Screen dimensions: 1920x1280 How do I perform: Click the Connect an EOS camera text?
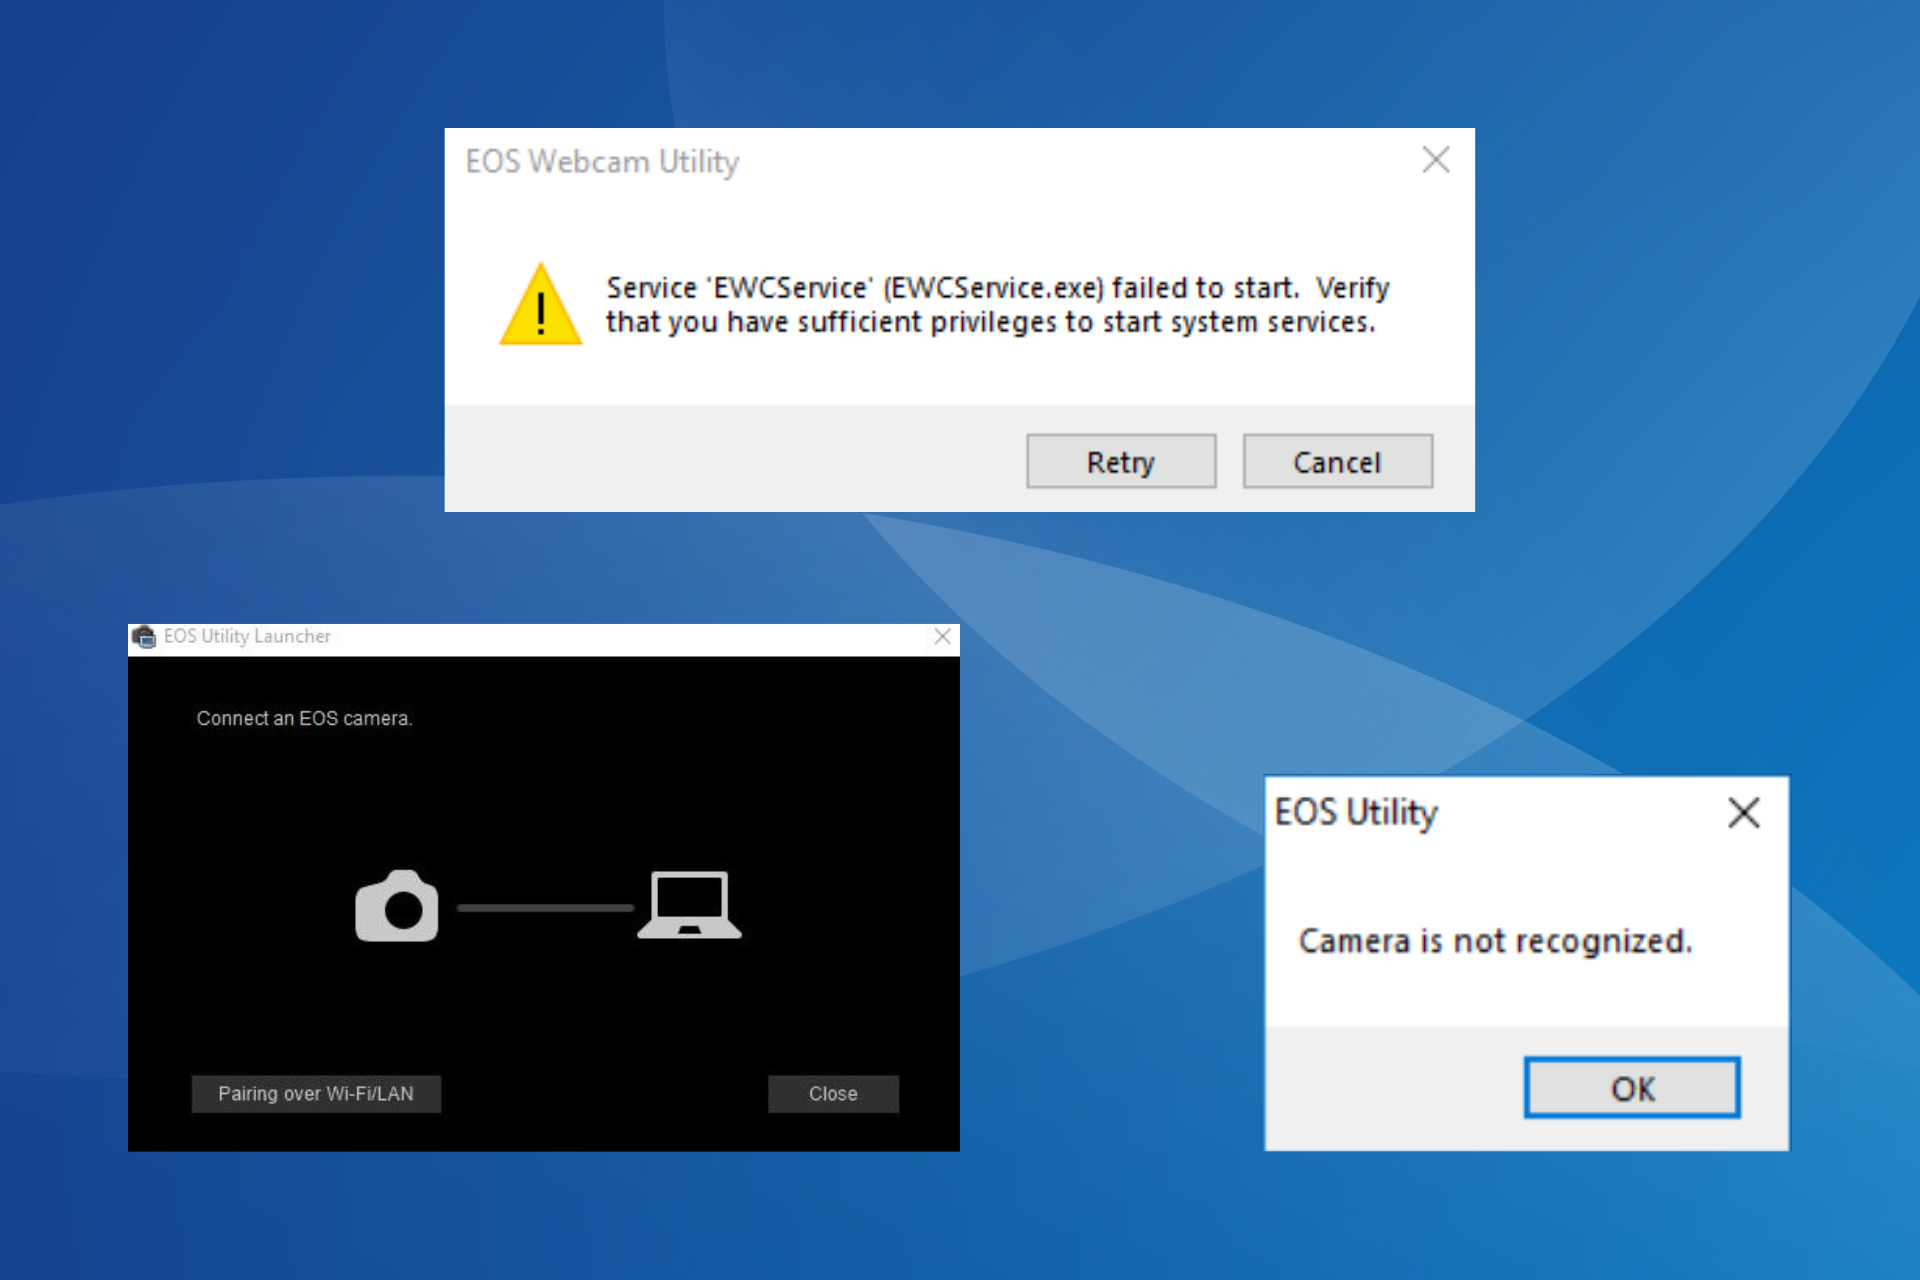pos(304,718)
